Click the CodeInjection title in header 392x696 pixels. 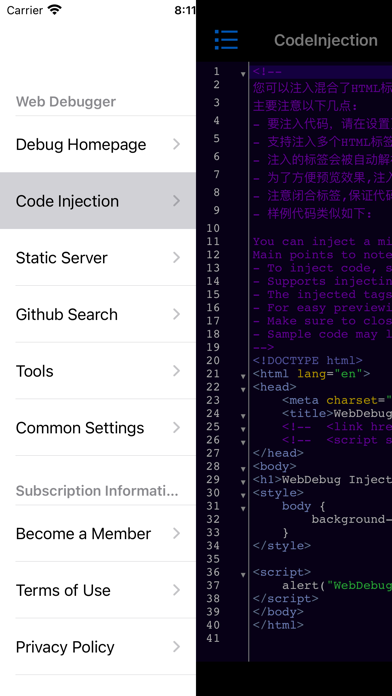click(x=325, y=40)
